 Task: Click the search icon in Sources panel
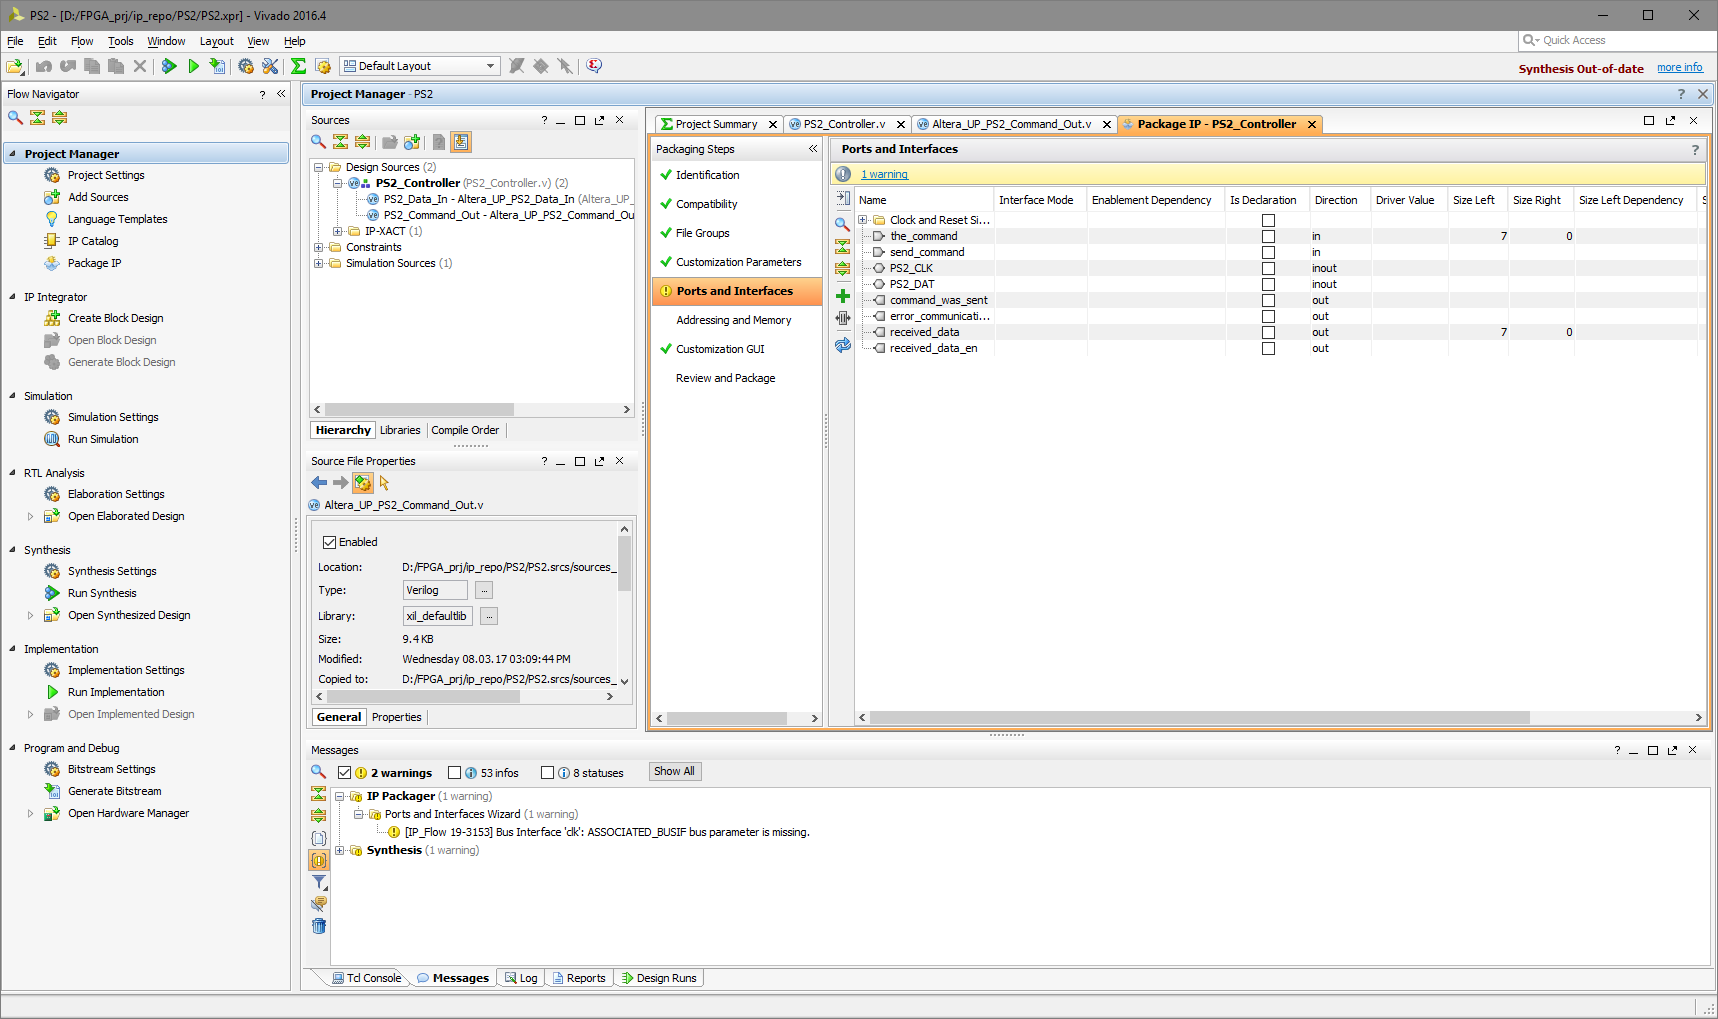(318, 142)
